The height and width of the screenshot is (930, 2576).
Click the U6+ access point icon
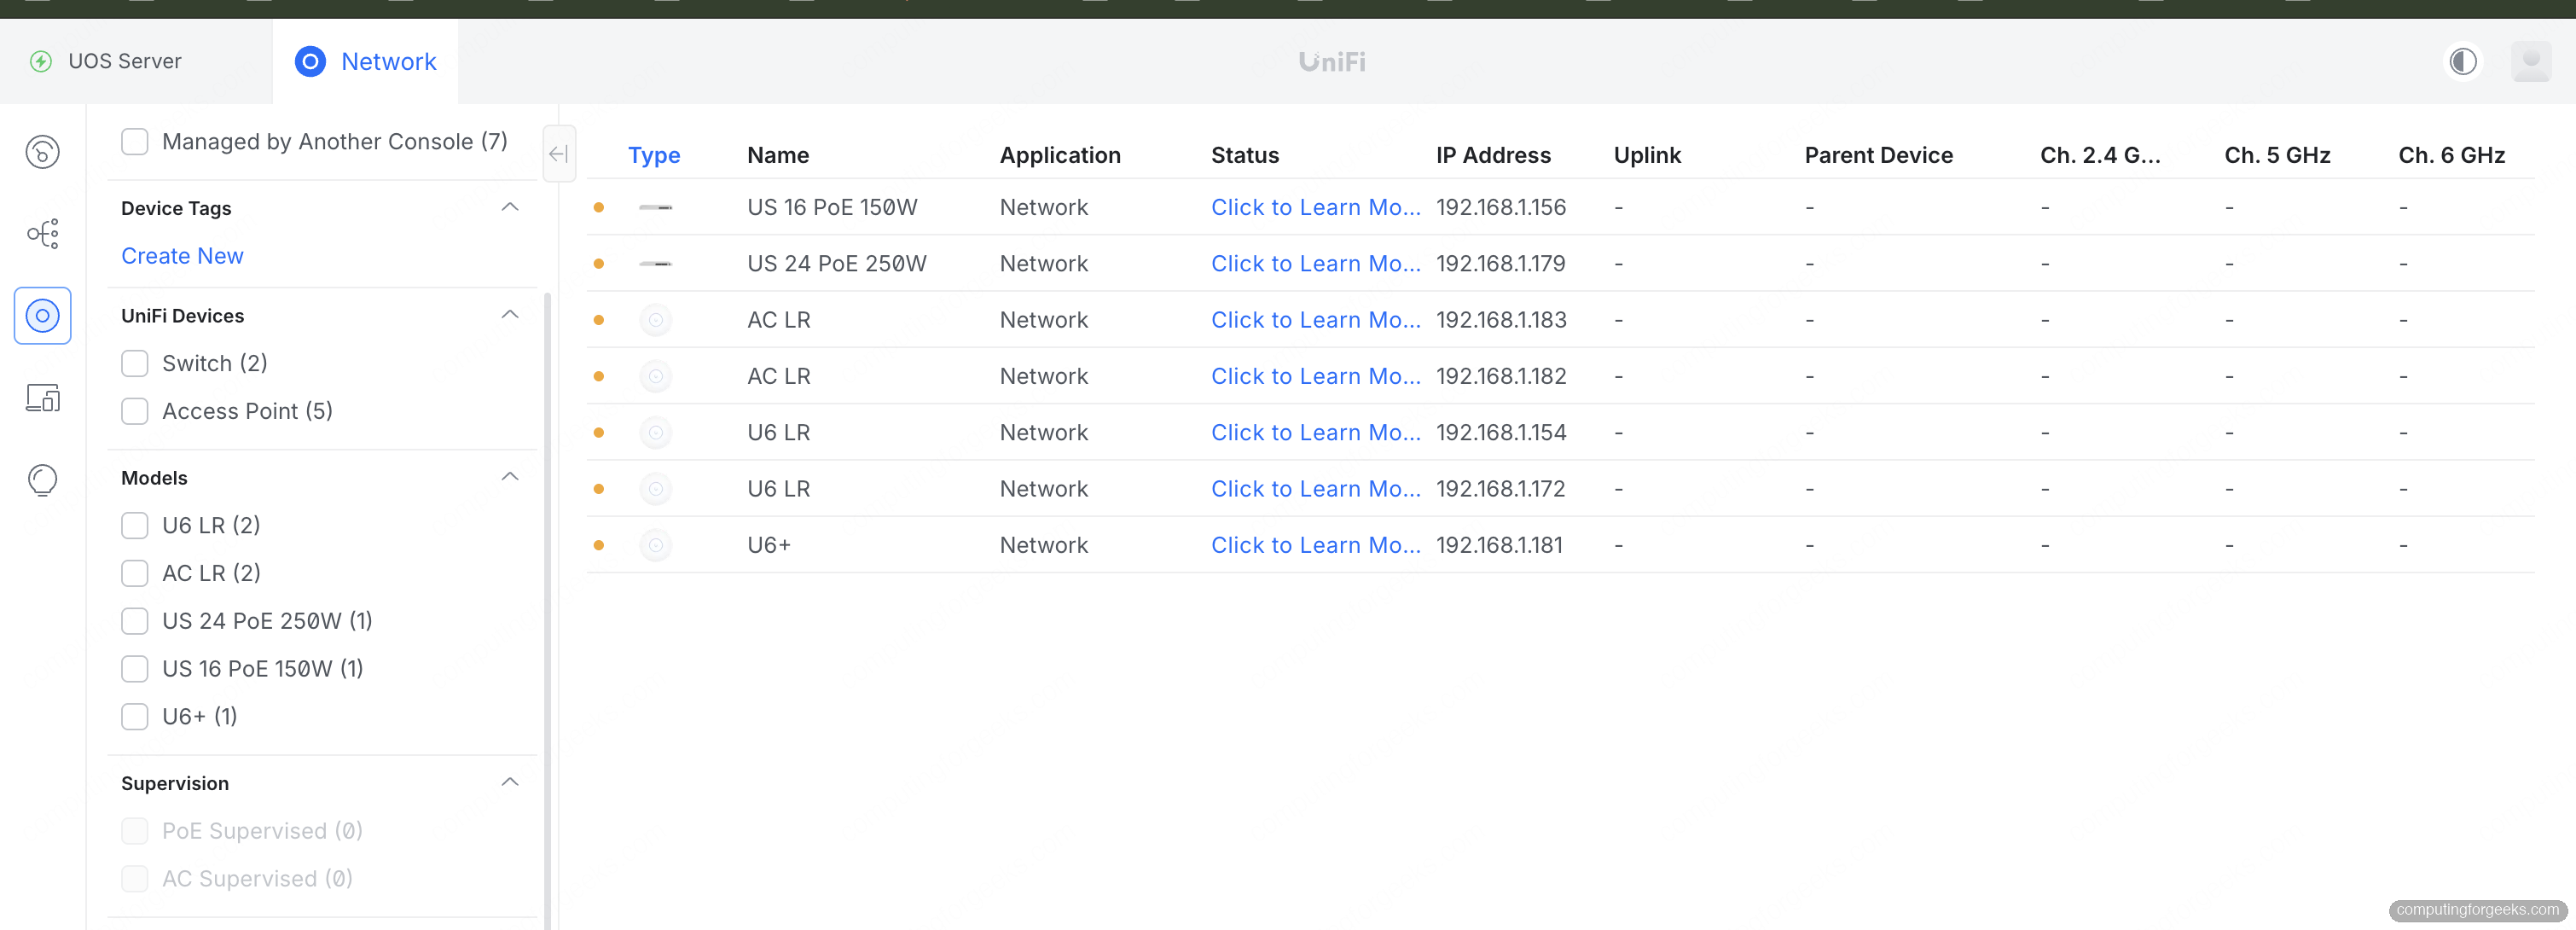click(655, 546)
